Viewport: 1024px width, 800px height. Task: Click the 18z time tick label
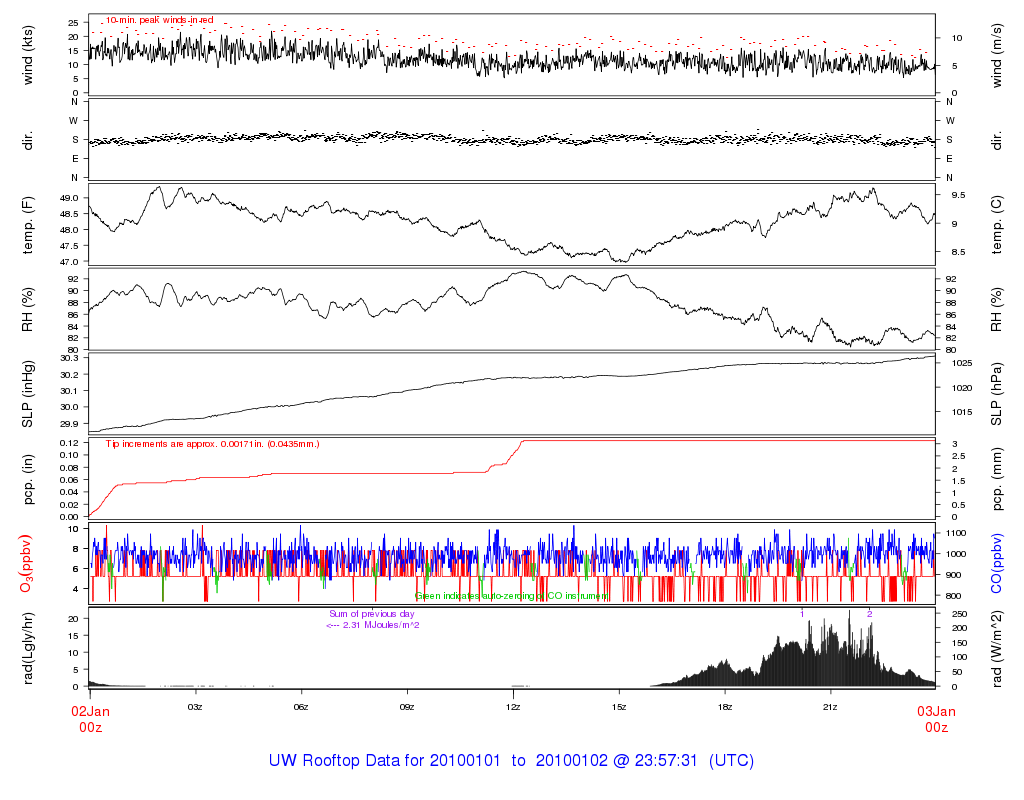[x=726, y=707]
